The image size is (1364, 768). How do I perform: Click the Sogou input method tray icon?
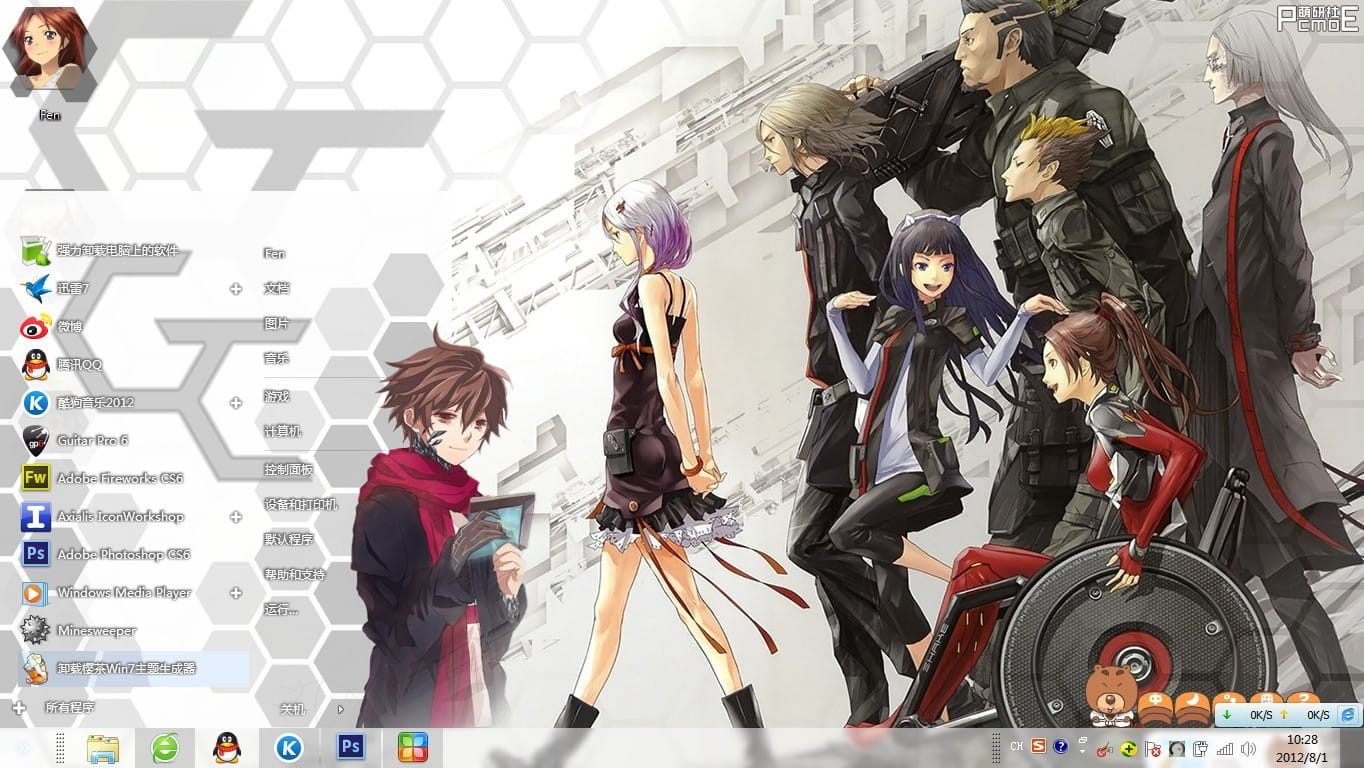point(1039,746)
